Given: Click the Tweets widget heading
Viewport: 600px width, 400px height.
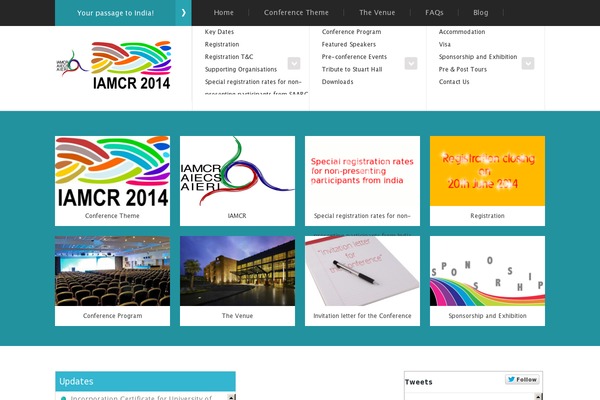Looking at the screenshot, I should tap(419, 382).
